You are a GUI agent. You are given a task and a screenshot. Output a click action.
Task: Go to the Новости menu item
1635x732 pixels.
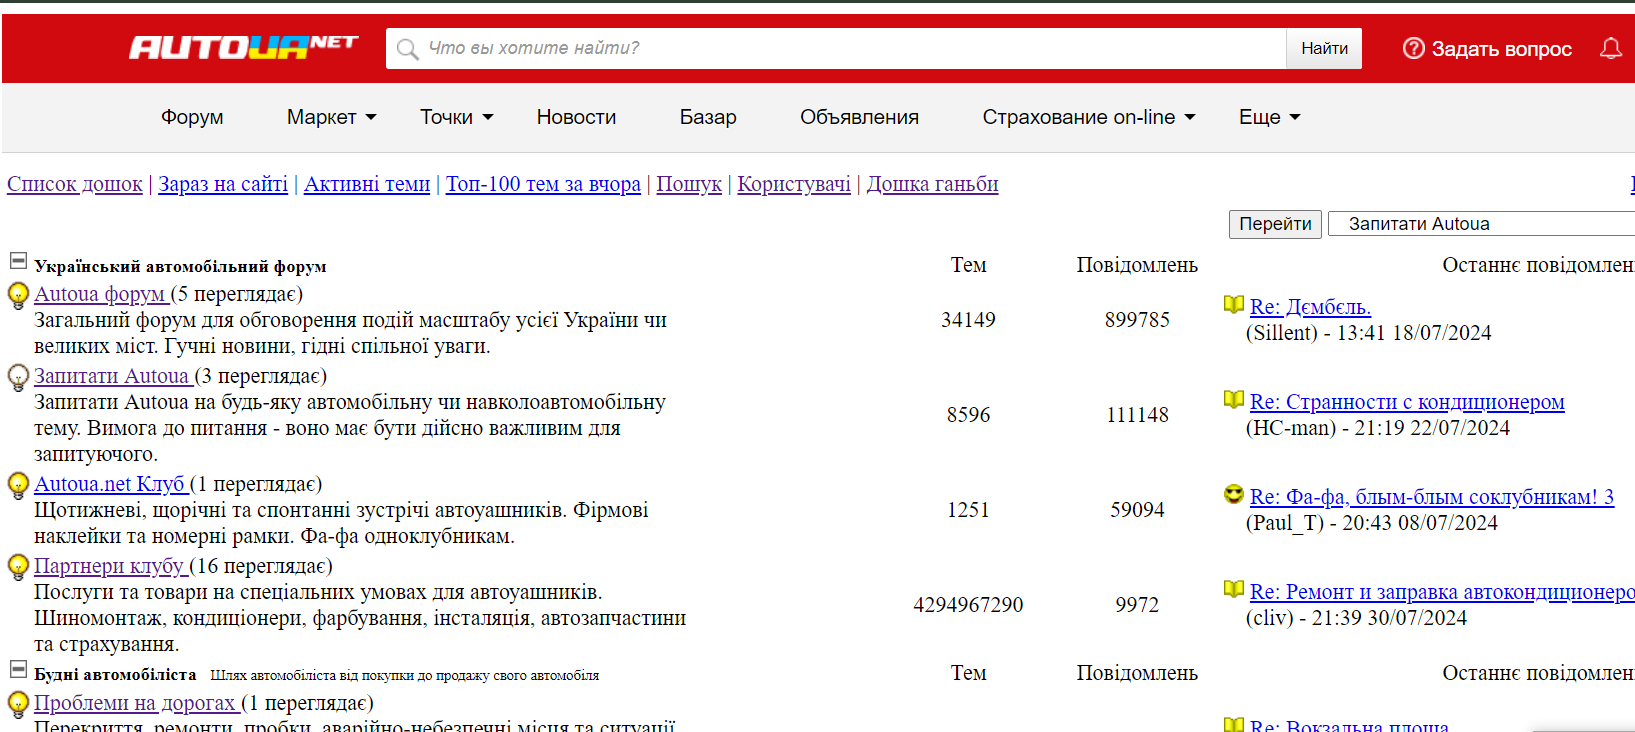576,117
